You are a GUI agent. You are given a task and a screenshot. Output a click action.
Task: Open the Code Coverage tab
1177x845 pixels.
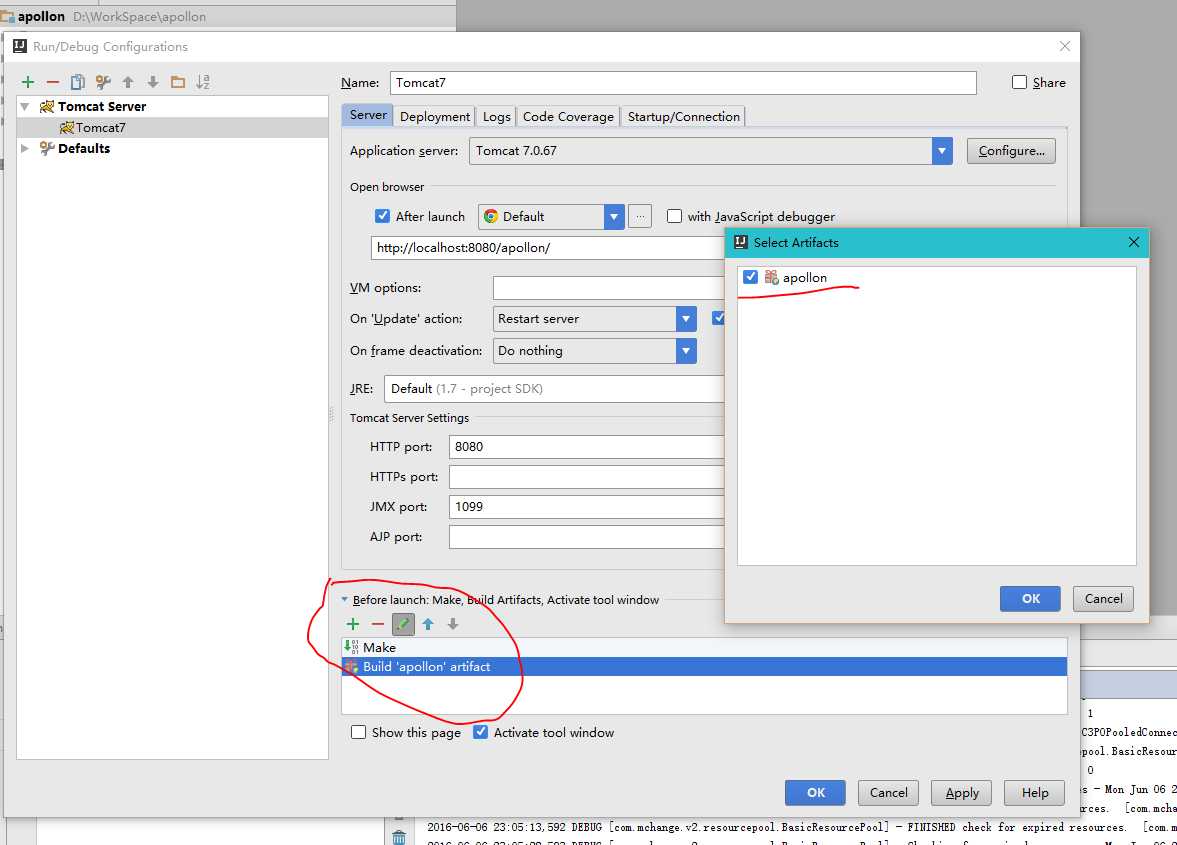click(x=568, y=116)
